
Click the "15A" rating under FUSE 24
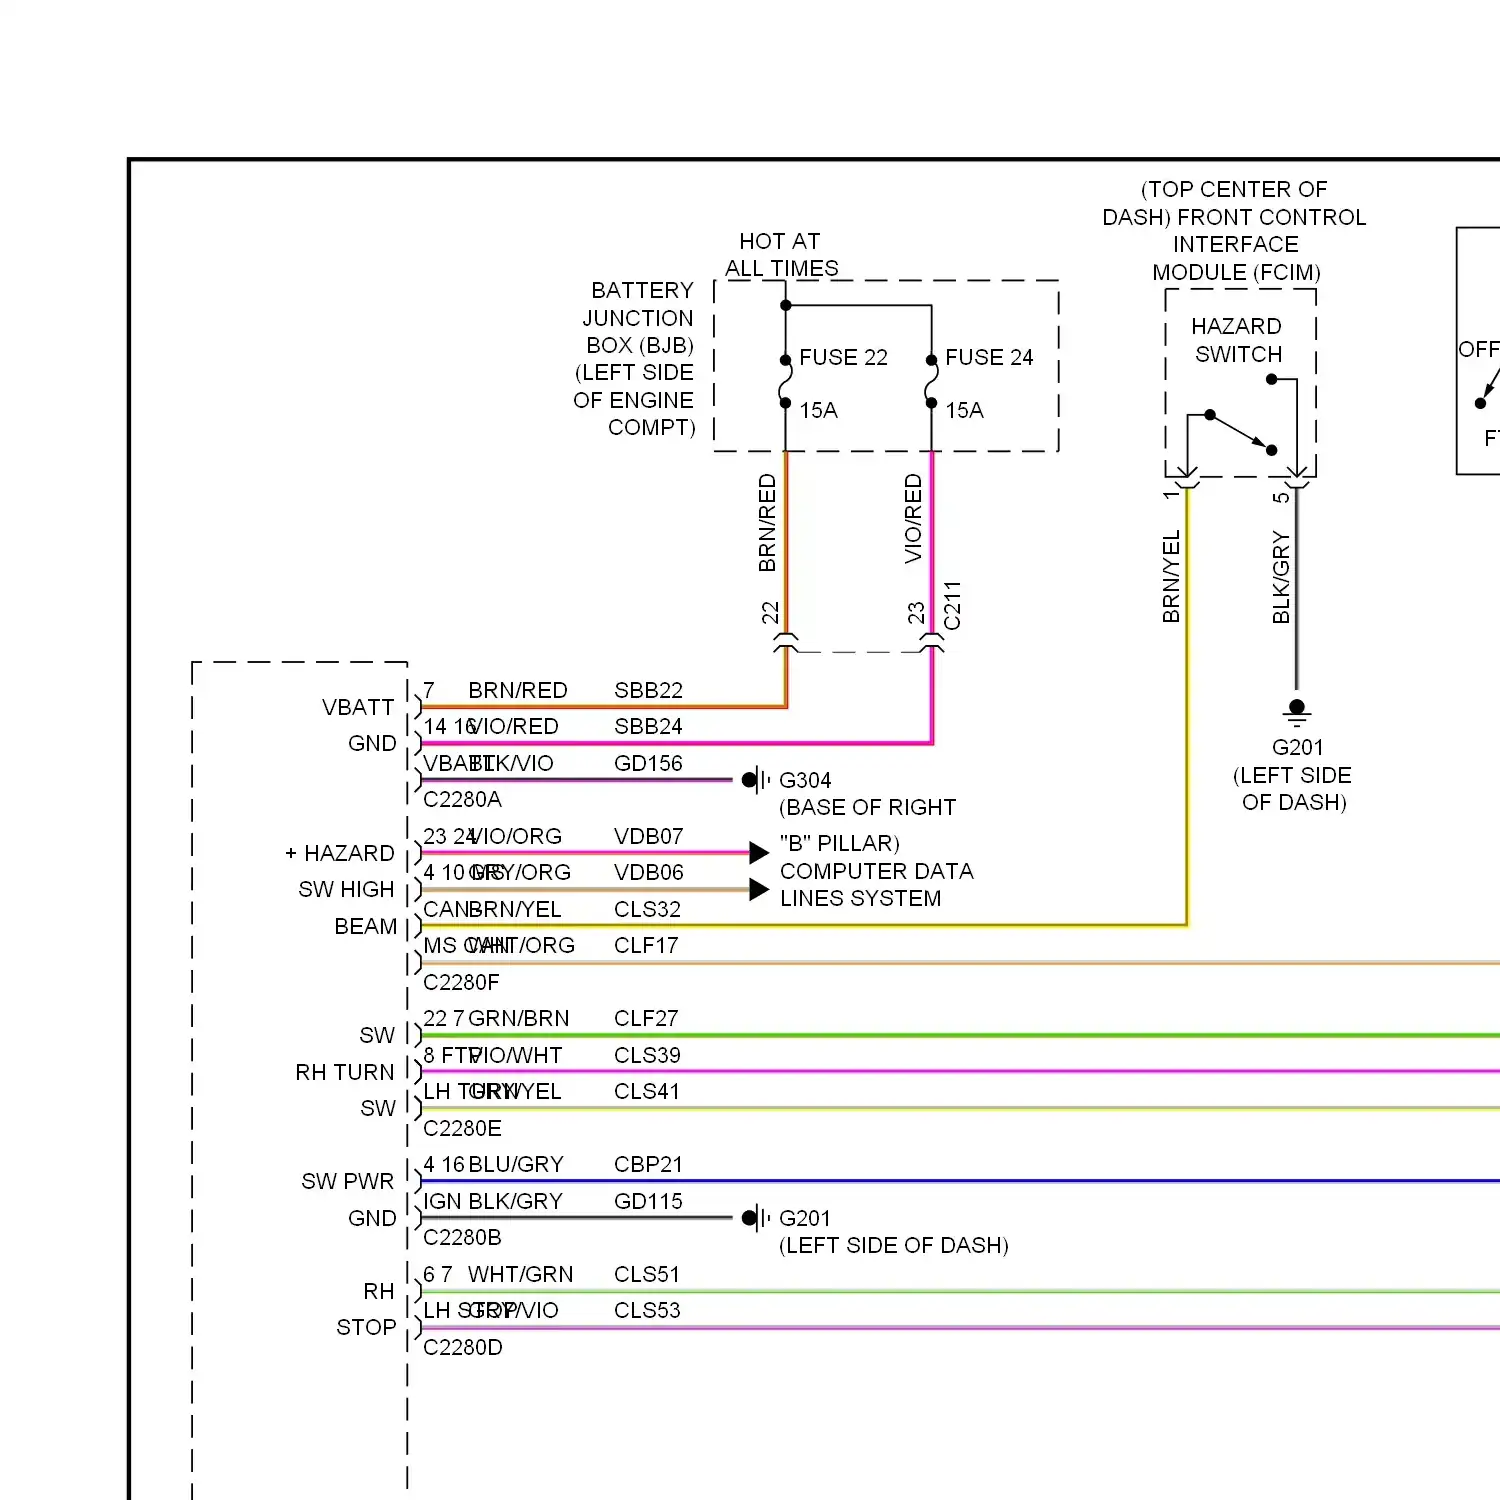tap(964, 410)
